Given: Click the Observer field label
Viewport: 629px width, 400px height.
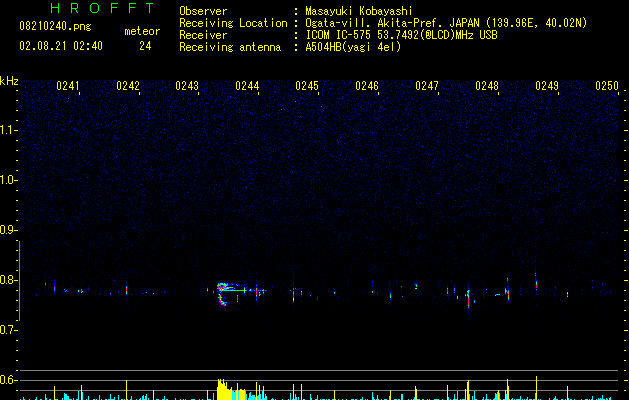Looking at the screenshot, I should 203,11.
